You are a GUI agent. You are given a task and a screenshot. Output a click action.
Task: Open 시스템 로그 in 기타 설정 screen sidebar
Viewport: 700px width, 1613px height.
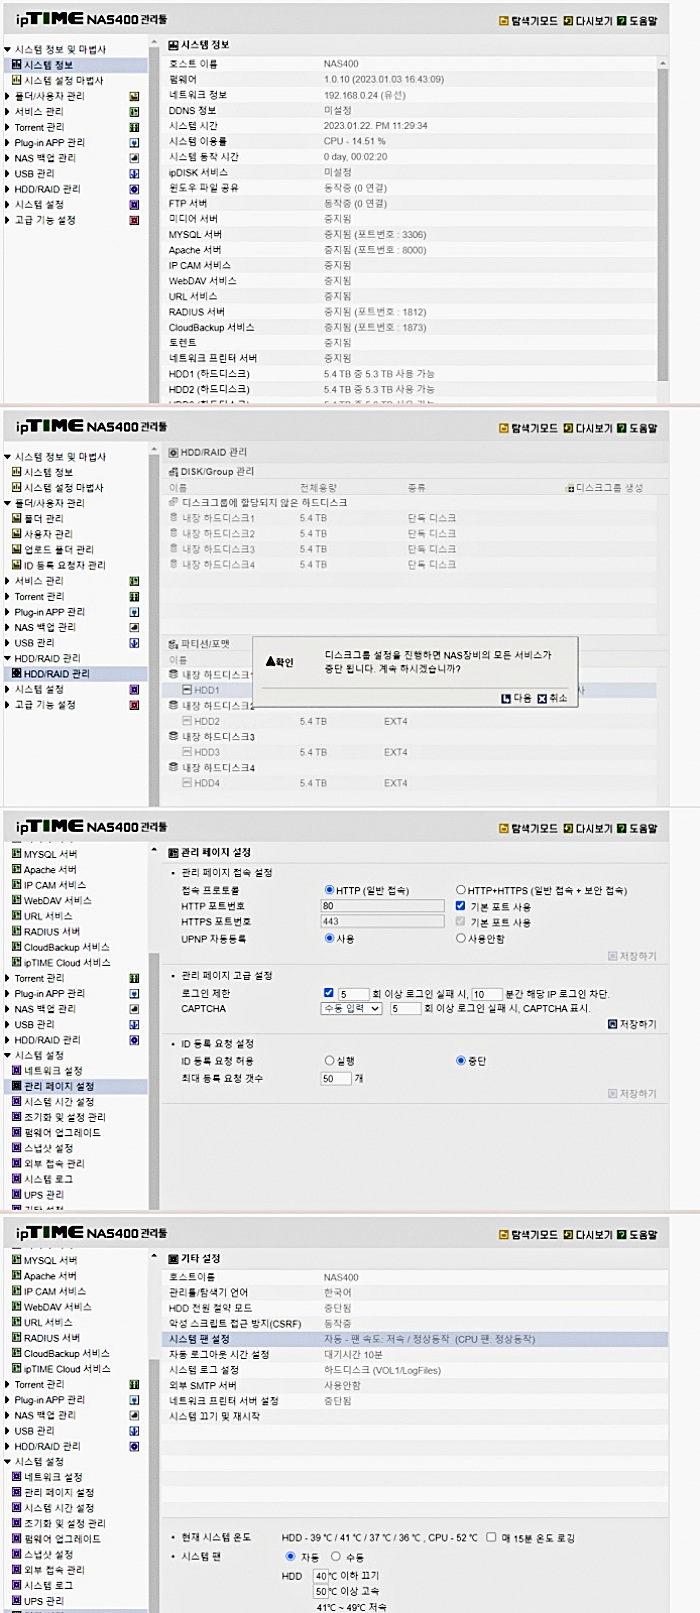48,1586
